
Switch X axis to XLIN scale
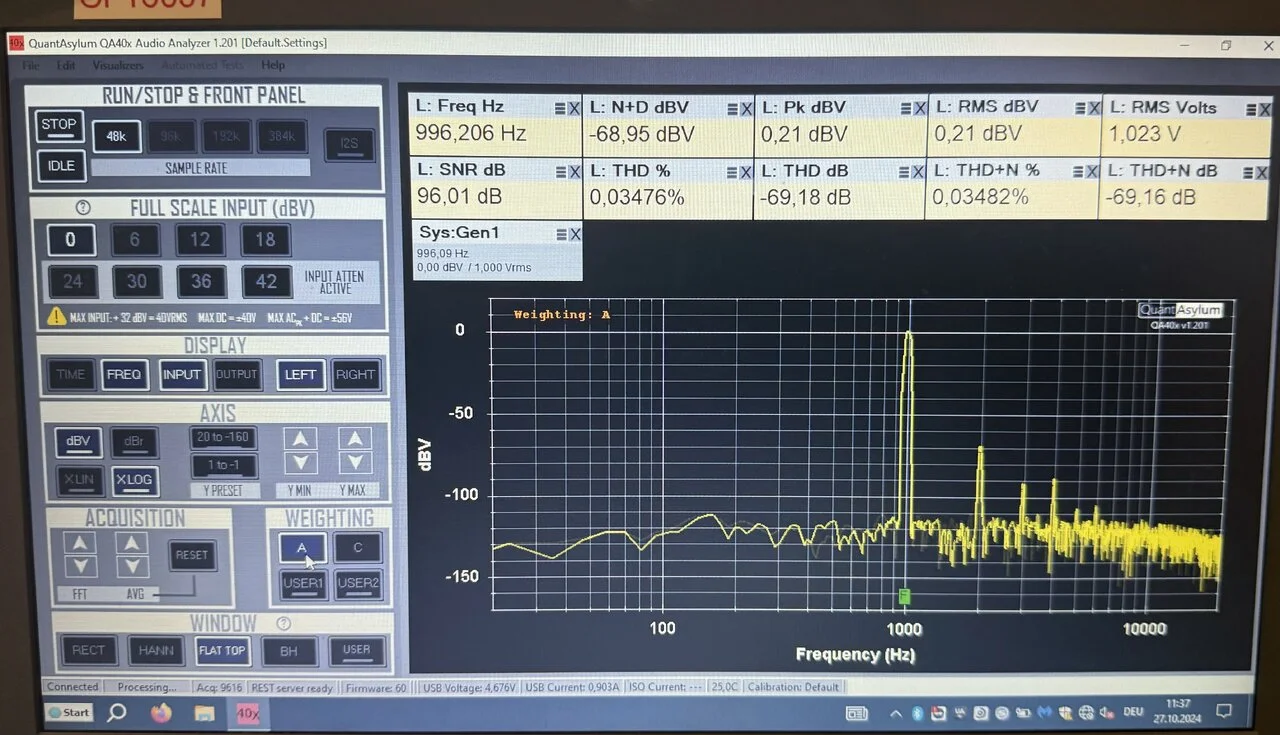coord(78,480)
